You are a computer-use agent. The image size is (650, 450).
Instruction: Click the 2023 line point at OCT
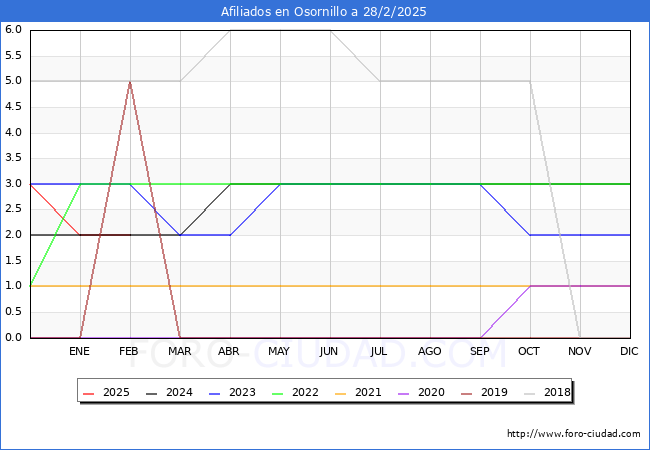tap(530, 235)
